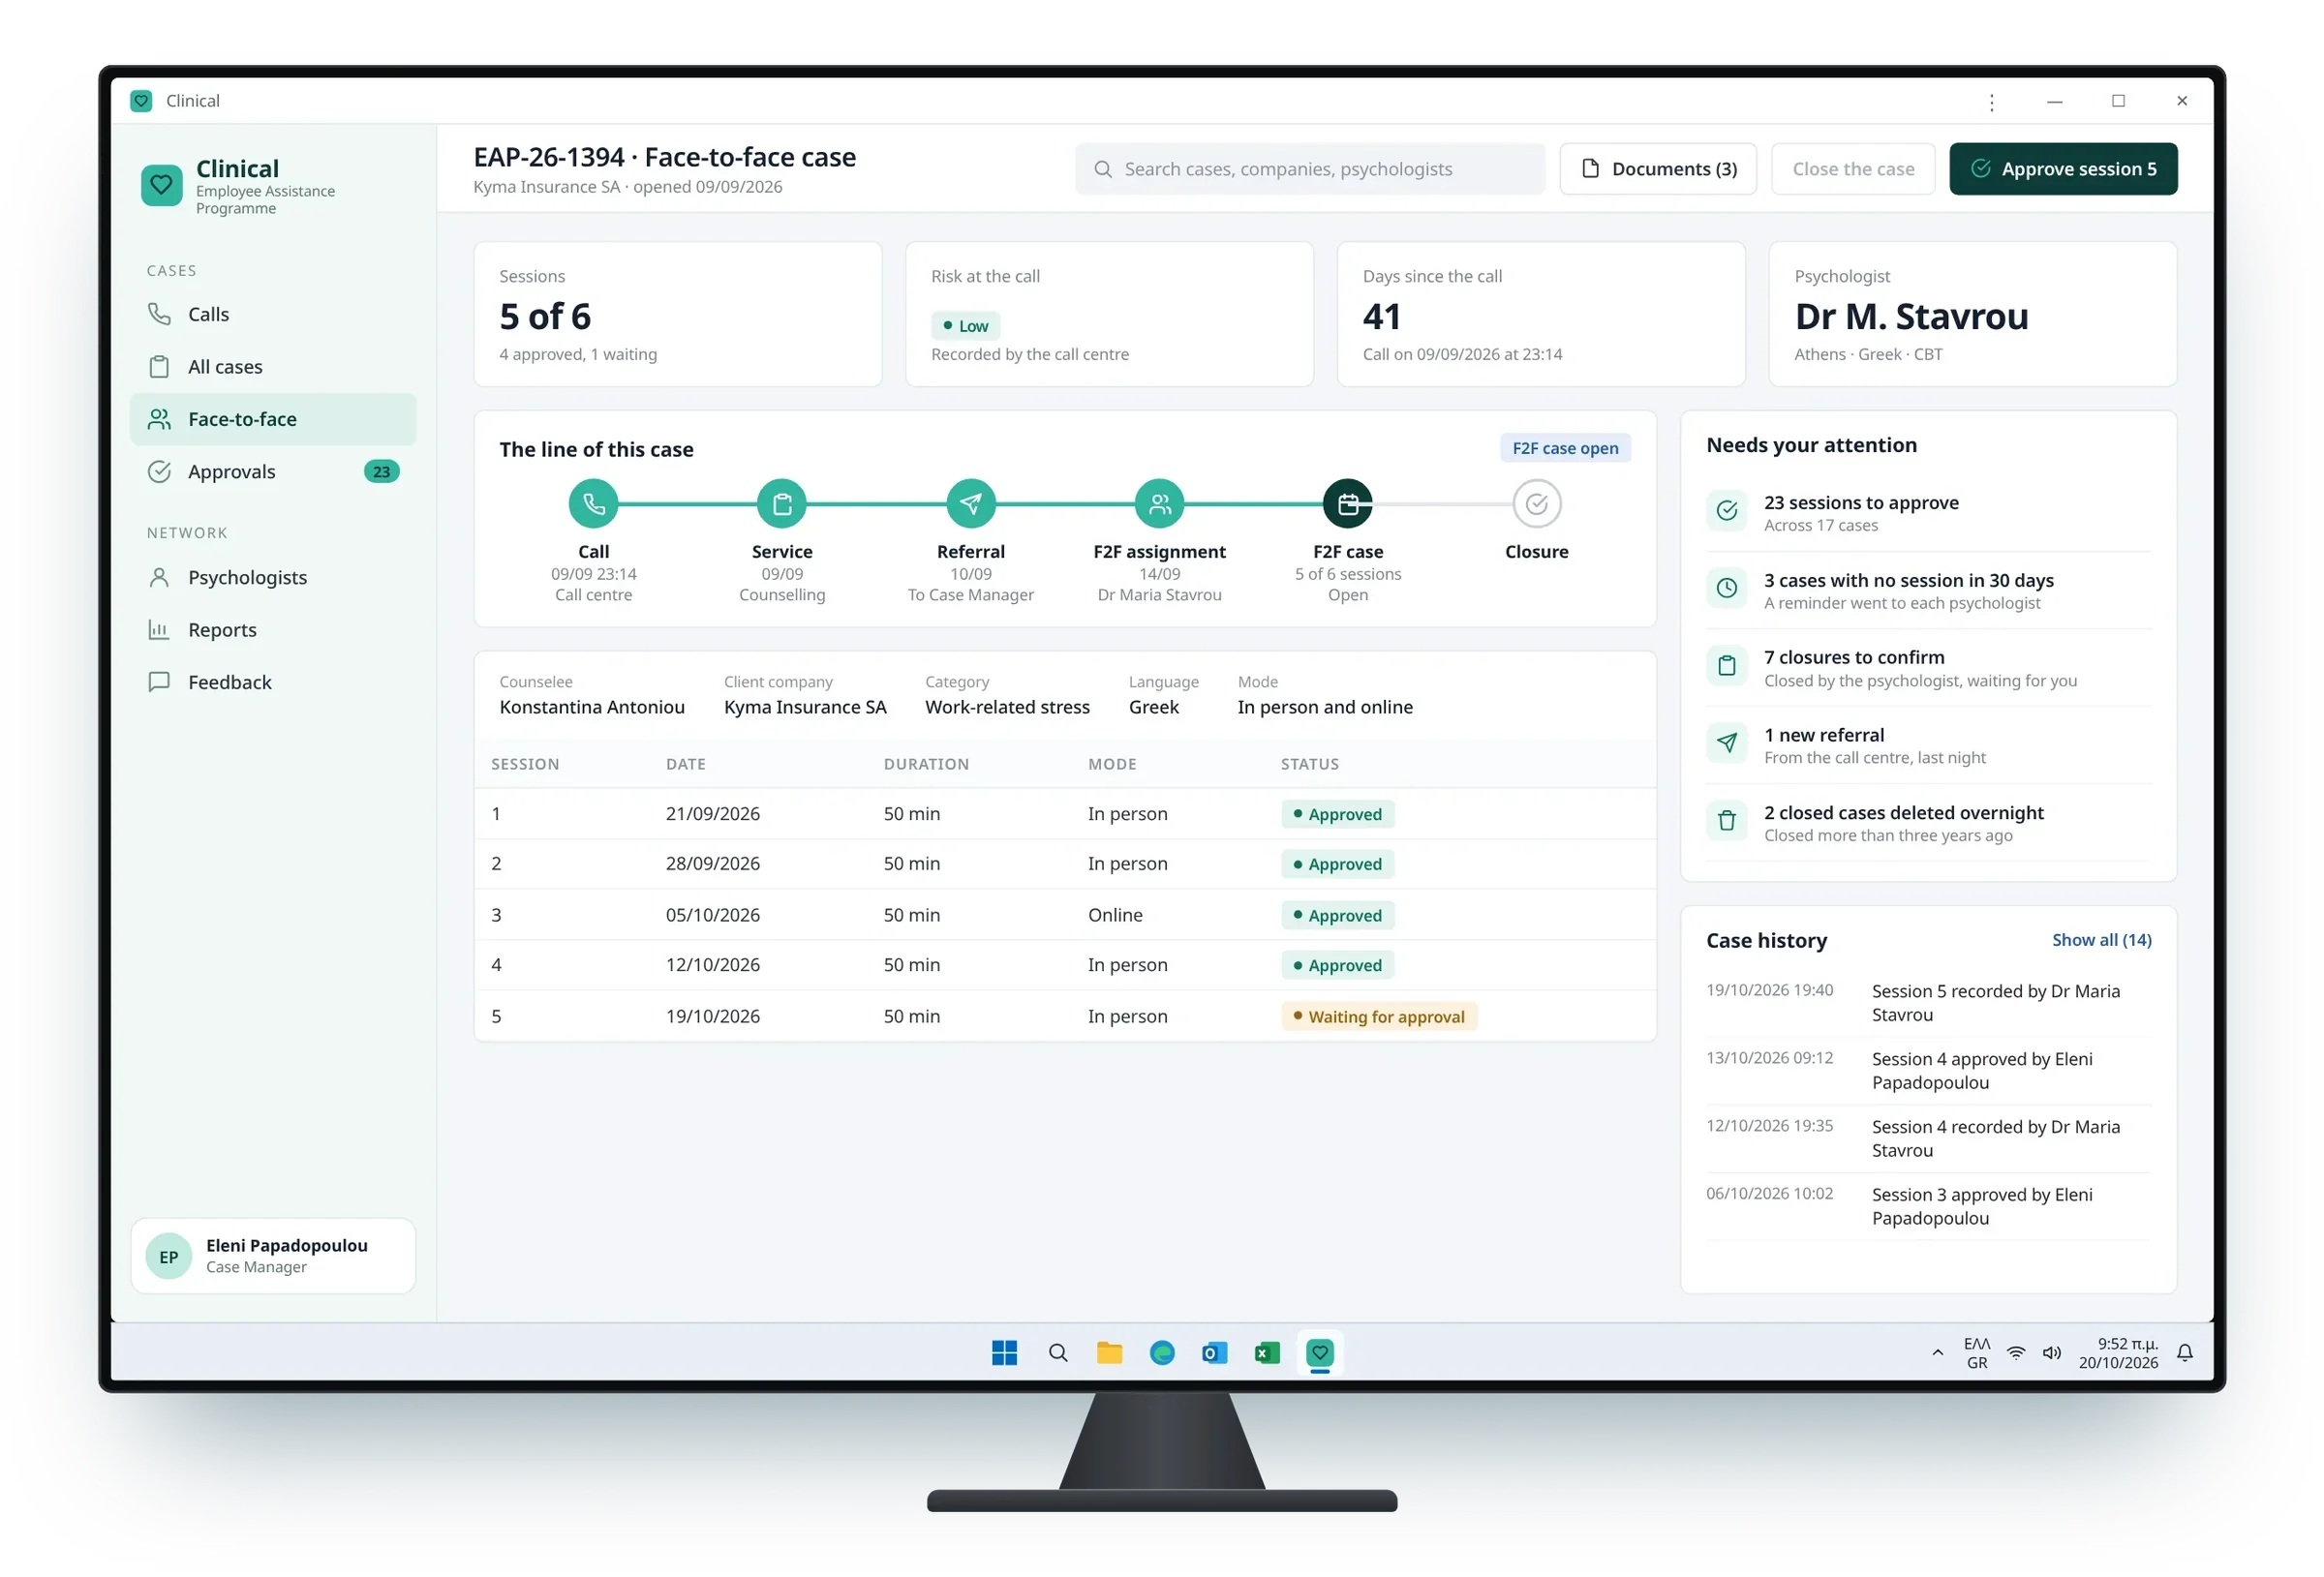Click the Low risk badge
Screen dimensions: 2324x1577
965,326
